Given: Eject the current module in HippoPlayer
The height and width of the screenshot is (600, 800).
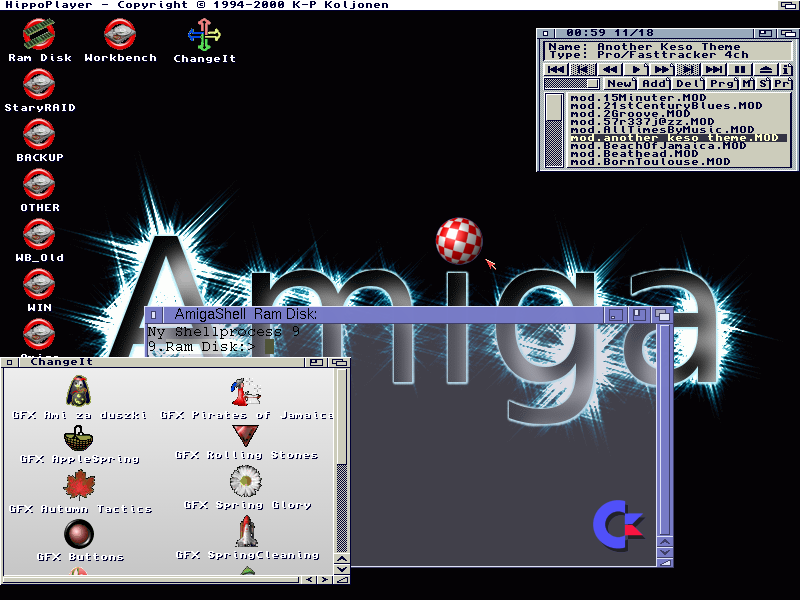Looking at the screenshot, I should coord(766,69).
